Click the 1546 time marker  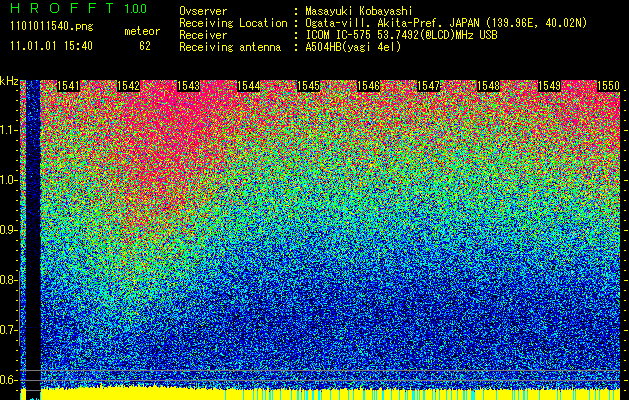(369, 86)
